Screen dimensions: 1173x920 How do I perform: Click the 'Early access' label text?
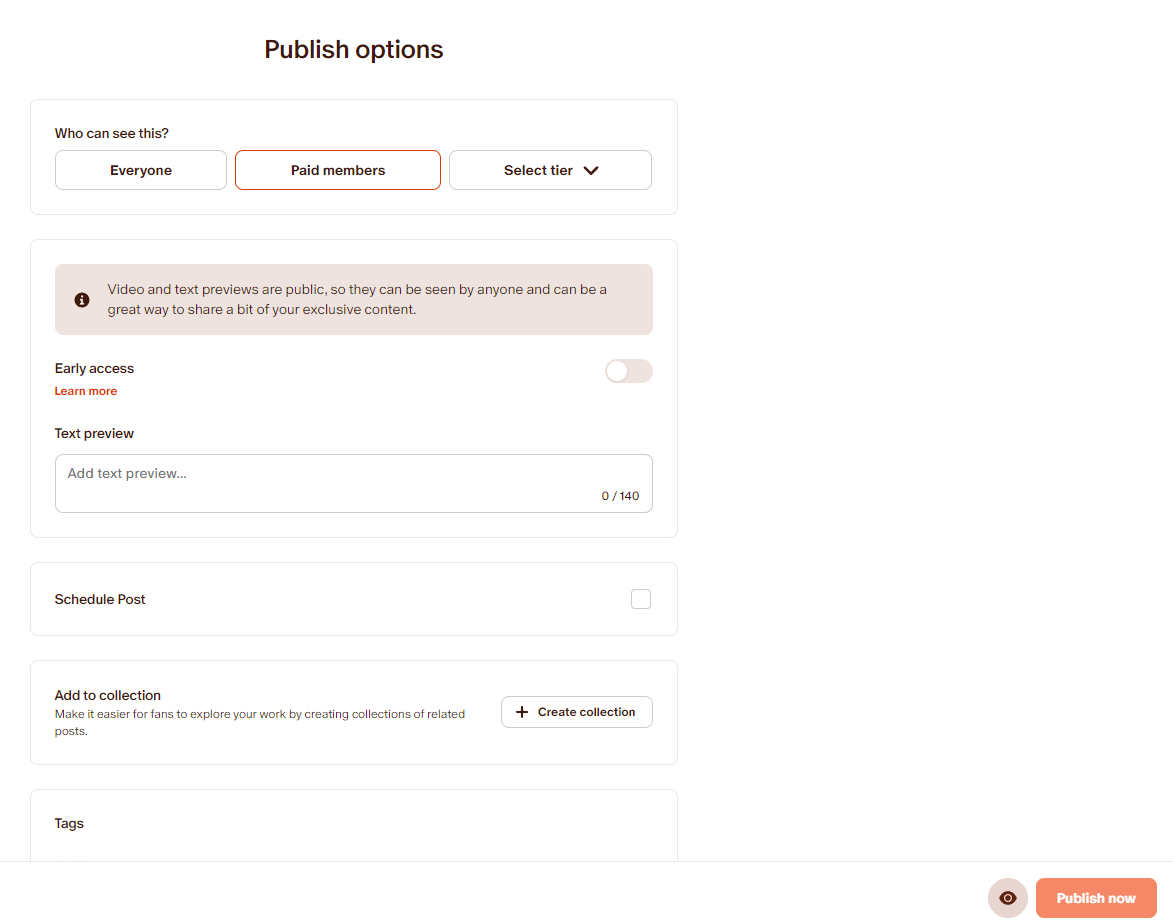click(94, 369)
